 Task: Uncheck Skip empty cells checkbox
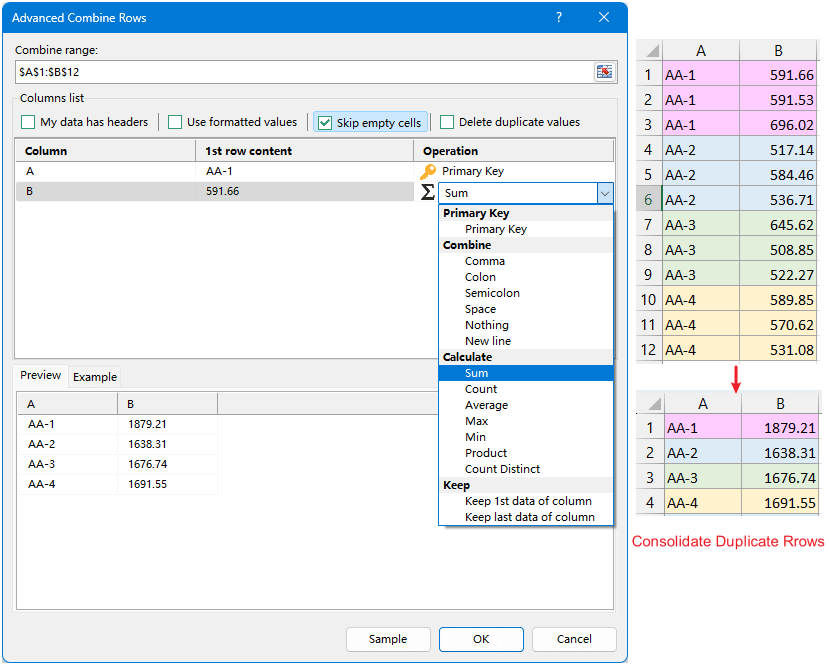pos(325,123)
